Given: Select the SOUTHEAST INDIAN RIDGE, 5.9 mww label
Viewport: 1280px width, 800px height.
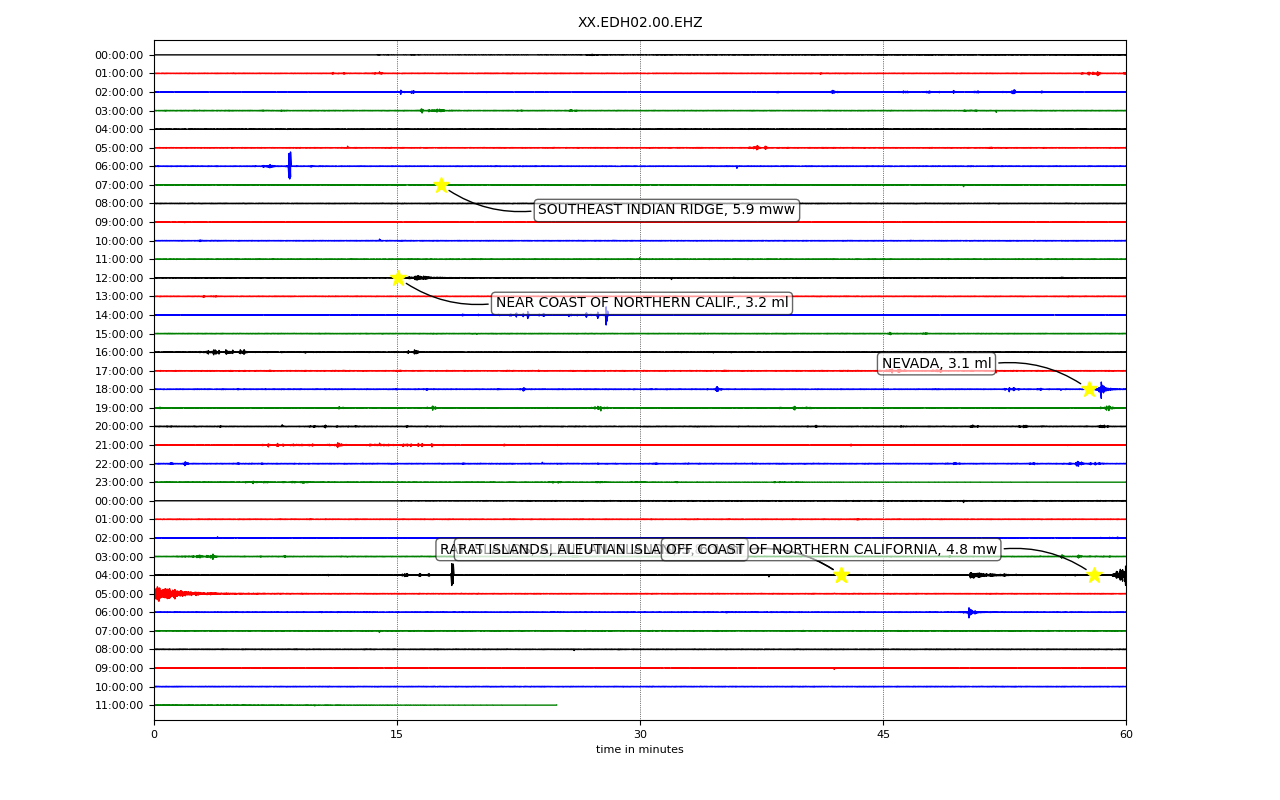Looking at the screenshot, I should [666, 210].
